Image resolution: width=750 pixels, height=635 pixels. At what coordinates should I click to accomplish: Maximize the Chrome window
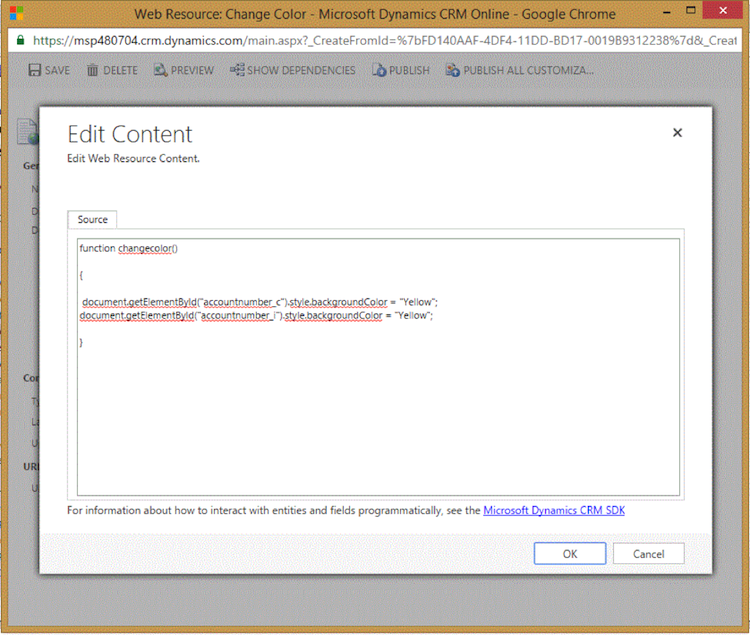(x=690, y=10)
